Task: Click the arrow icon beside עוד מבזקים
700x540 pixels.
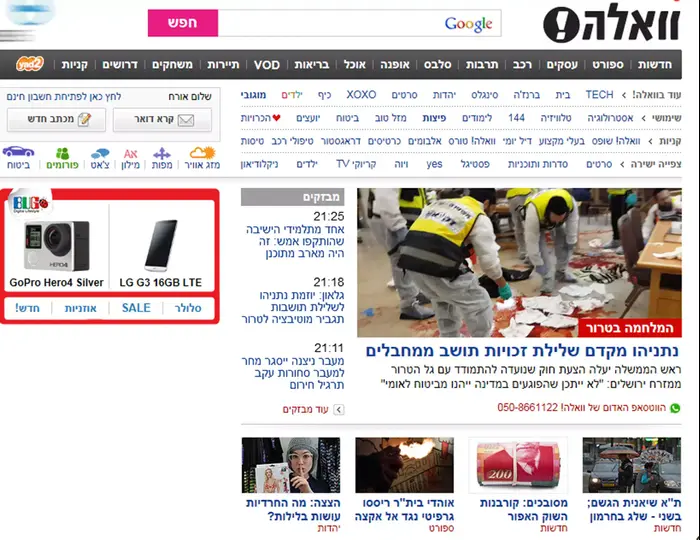Action: (339, 409)
